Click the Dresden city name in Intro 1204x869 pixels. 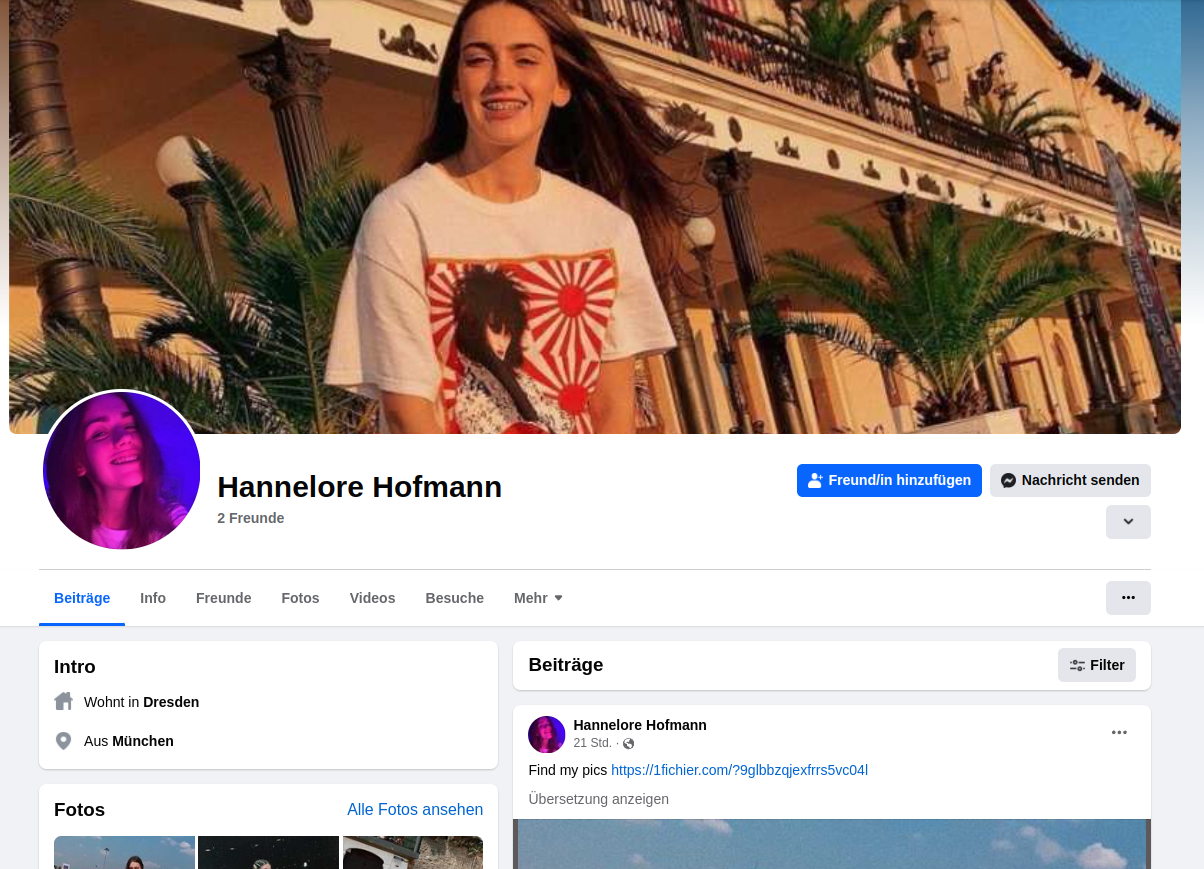pyautogui.click(x=171, y=702)
